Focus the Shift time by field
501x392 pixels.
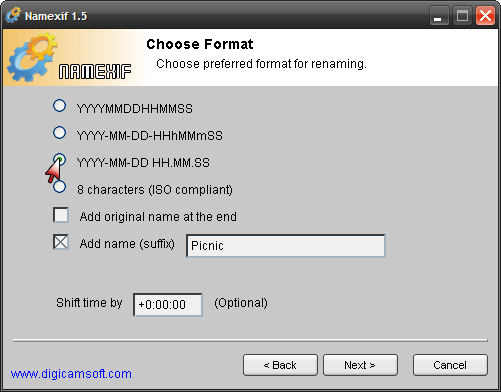[x=168, y=305]
